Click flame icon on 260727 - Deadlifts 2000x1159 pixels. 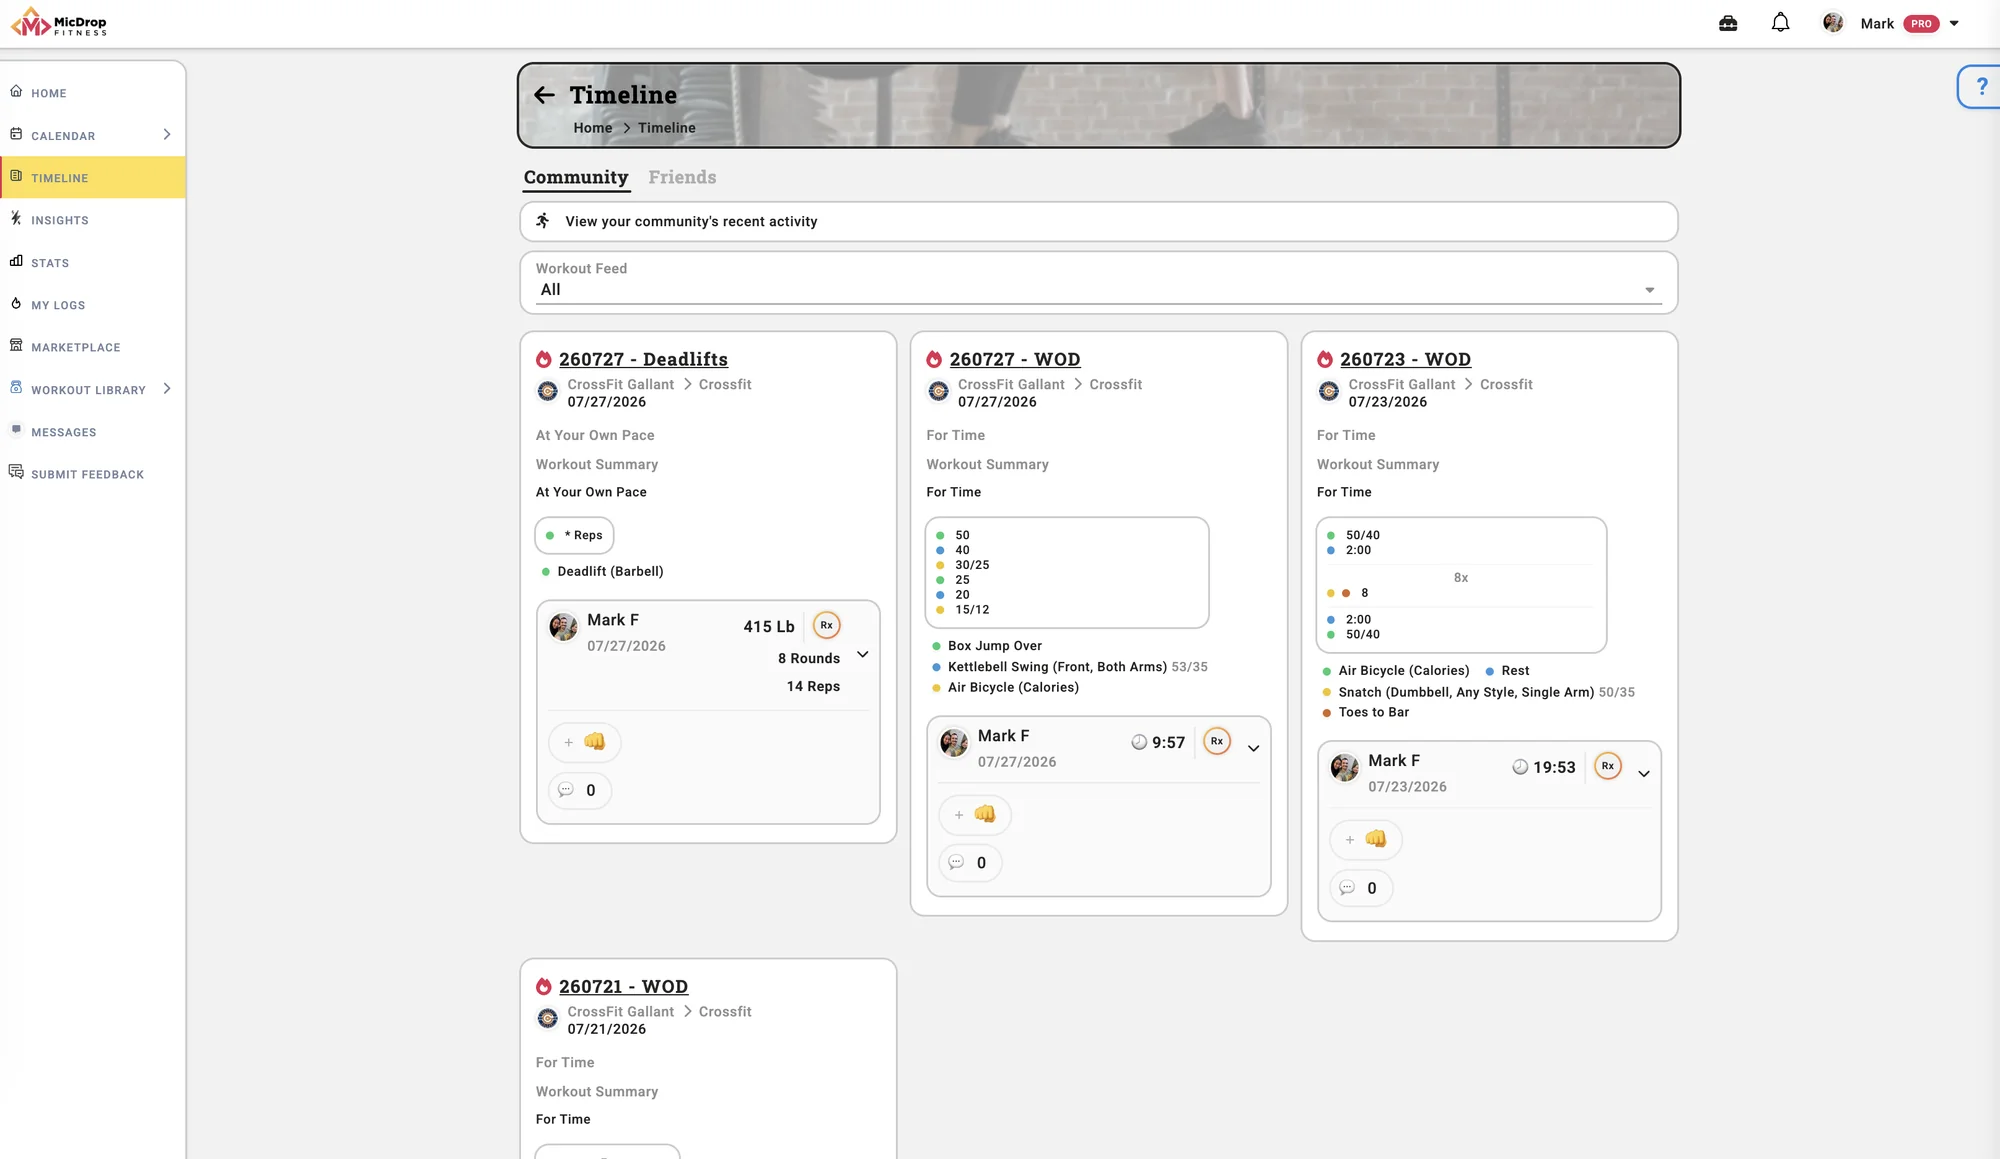[544, 359]
